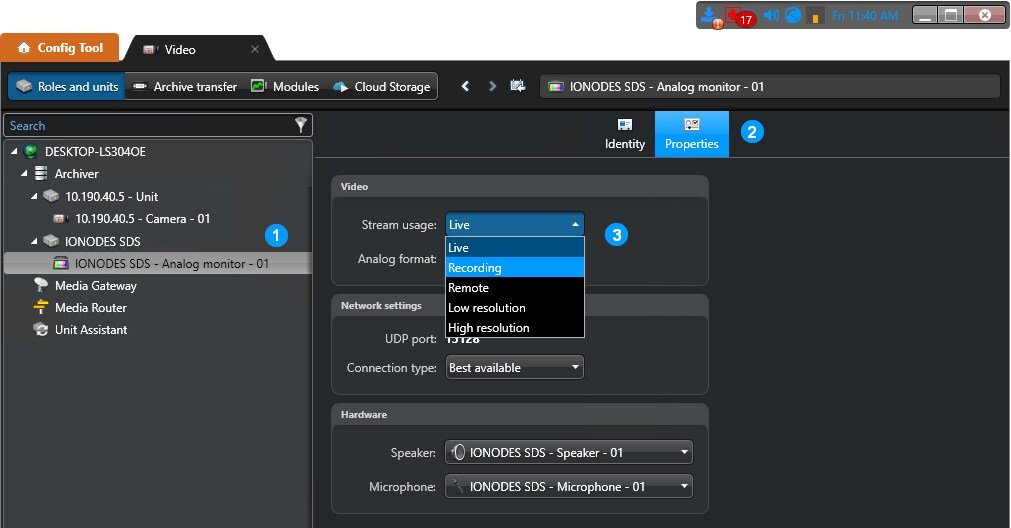Select the Media Router role
Viewport: 1011px width, 528px height.
click(x=90, y=308)
